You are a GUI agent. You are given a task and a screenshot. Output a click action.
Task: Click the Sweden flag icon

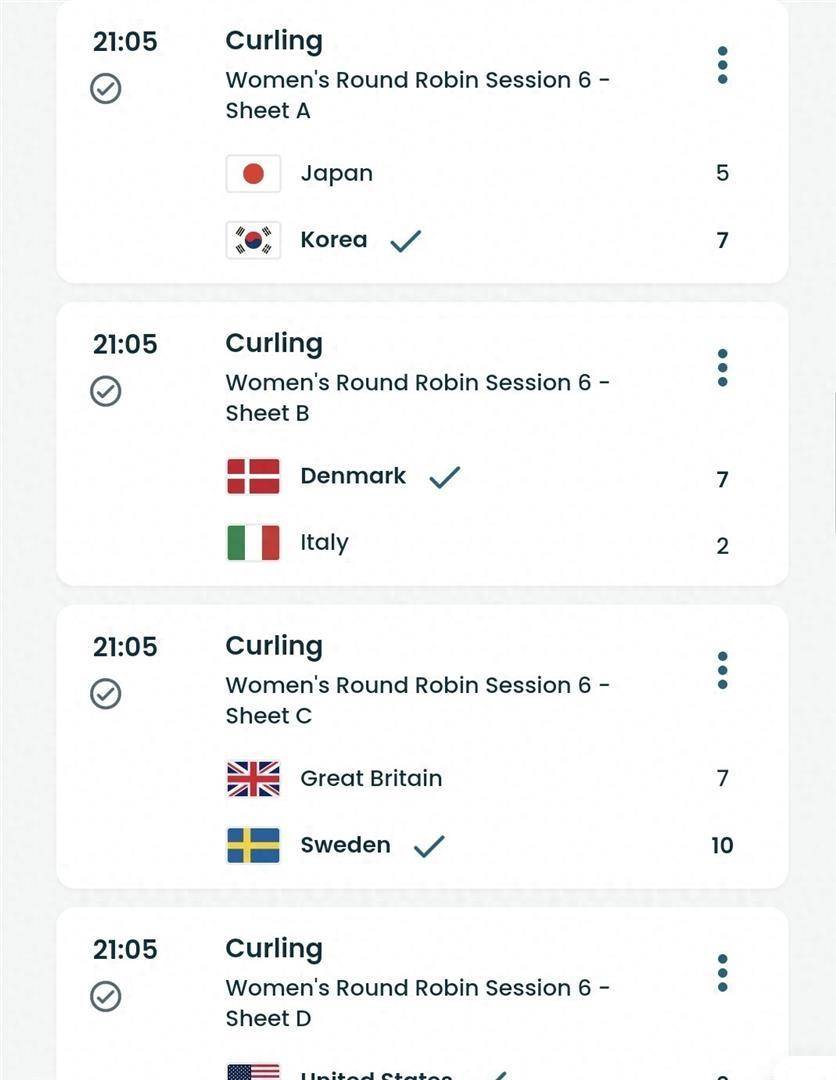[x=253, y=845]
